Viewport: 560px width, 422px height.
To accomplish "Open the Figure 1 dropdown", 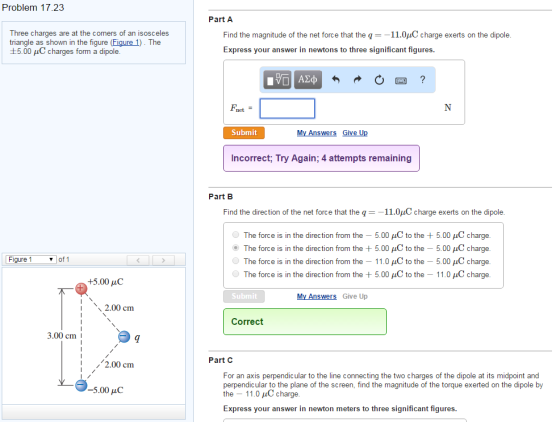I will pyautogui.click(x=31, y=259).
